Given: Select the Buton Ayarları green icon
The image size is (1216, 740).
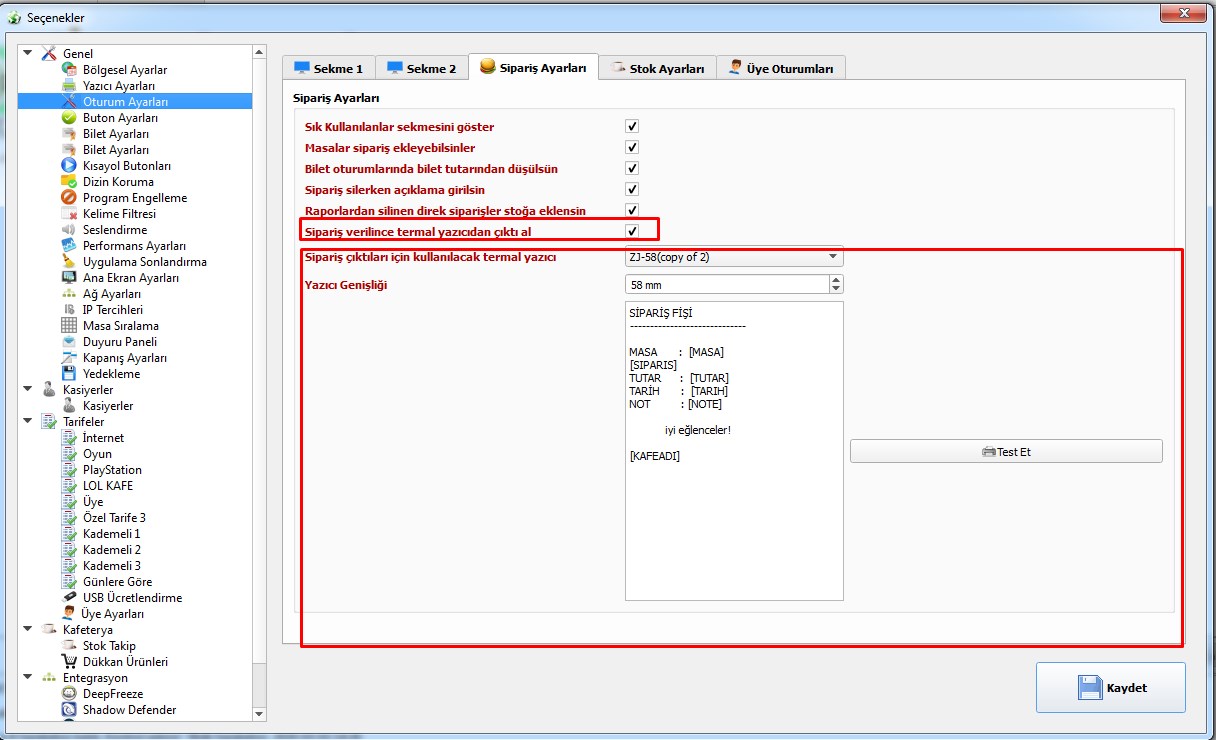Looking at the screenshot, I should pyautogui.click(x=69, y=118).
